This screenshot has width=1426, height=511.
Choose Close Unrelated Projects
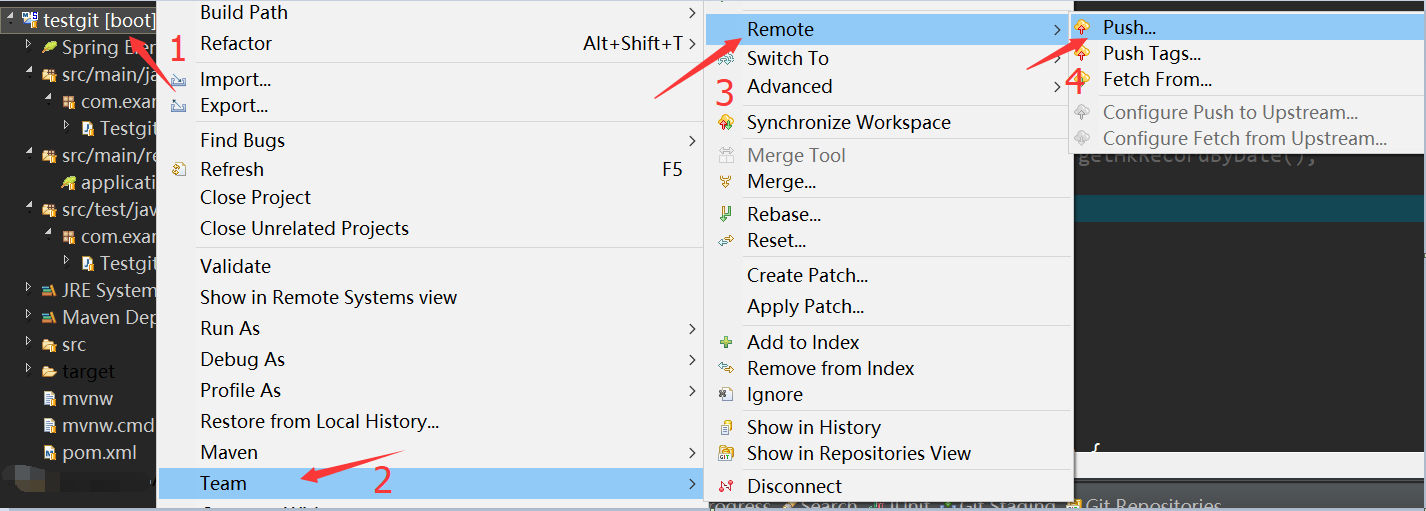[304, 228]
